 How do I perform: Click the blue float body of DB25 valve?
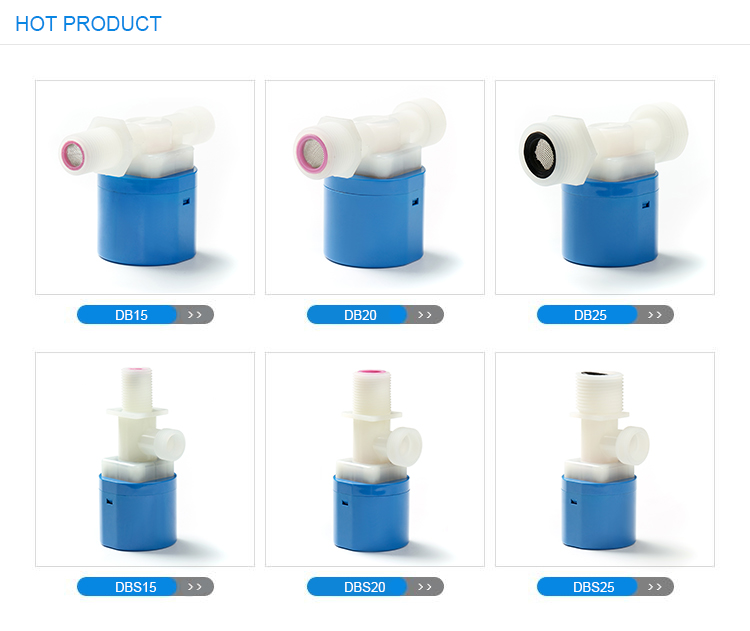(x=610, y=222)
